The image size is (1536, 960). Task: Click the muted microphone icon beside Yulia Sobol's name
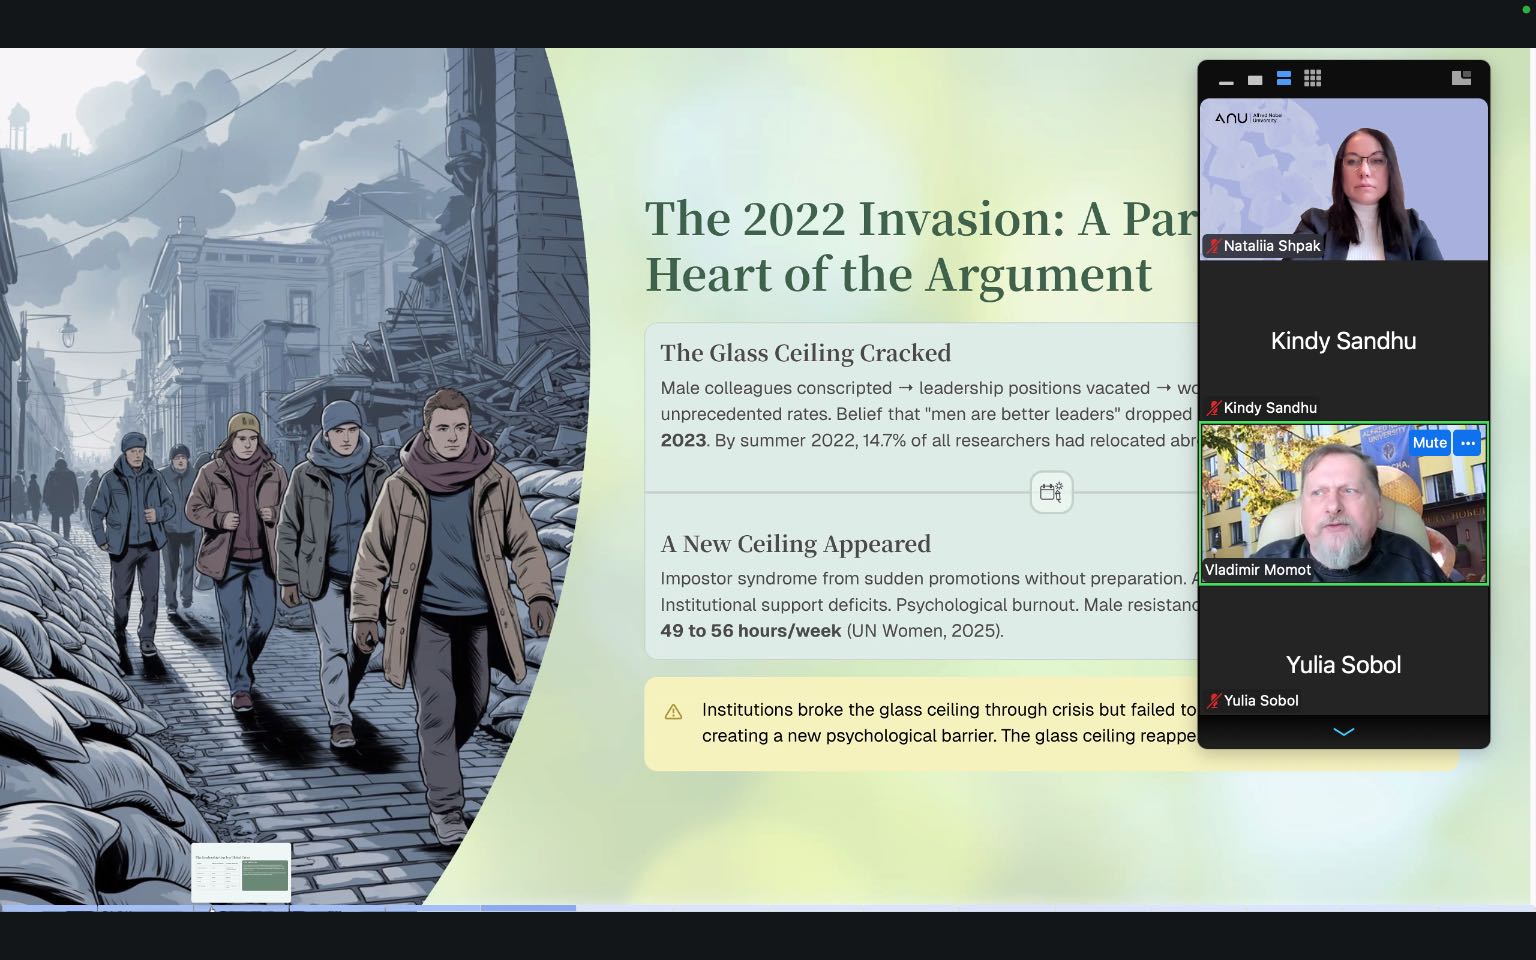pyautogui.click(x=1213, y=701)
